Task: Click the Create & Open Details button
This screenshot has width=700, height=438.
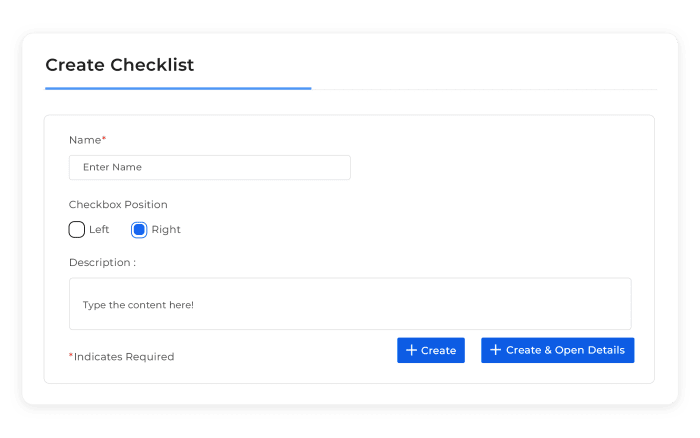Action: pos(558,350)
